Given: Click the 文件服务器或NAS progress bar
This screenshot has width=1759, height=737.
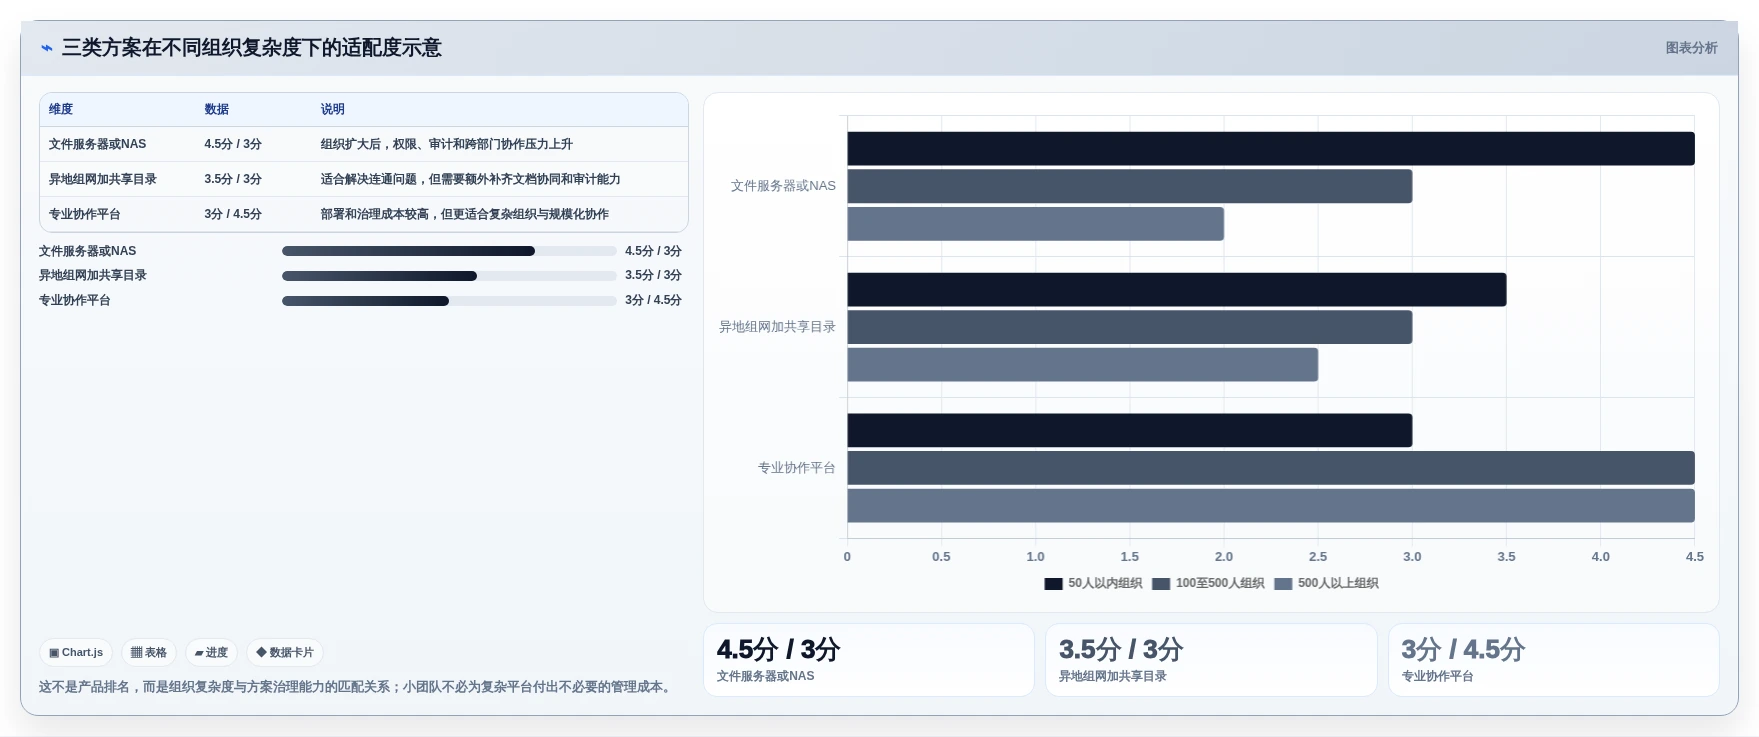Looking at the screenshot, I should (x=449, y=251).
